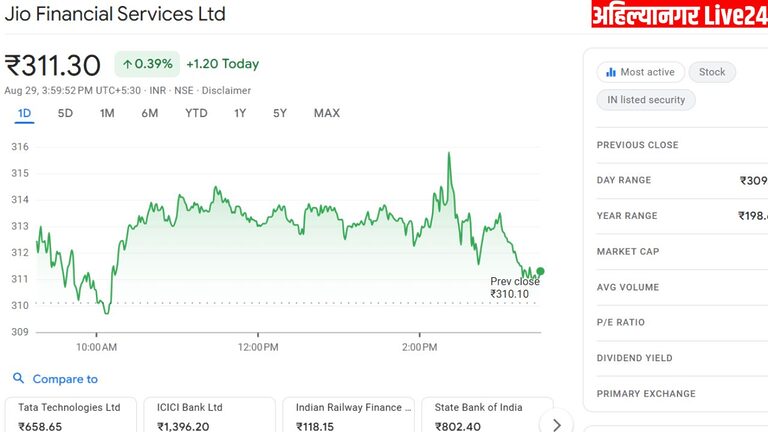Open the Tata Technologies Ltd card
The height and width of the screenshot is (432, 768).
coord(70,416)
